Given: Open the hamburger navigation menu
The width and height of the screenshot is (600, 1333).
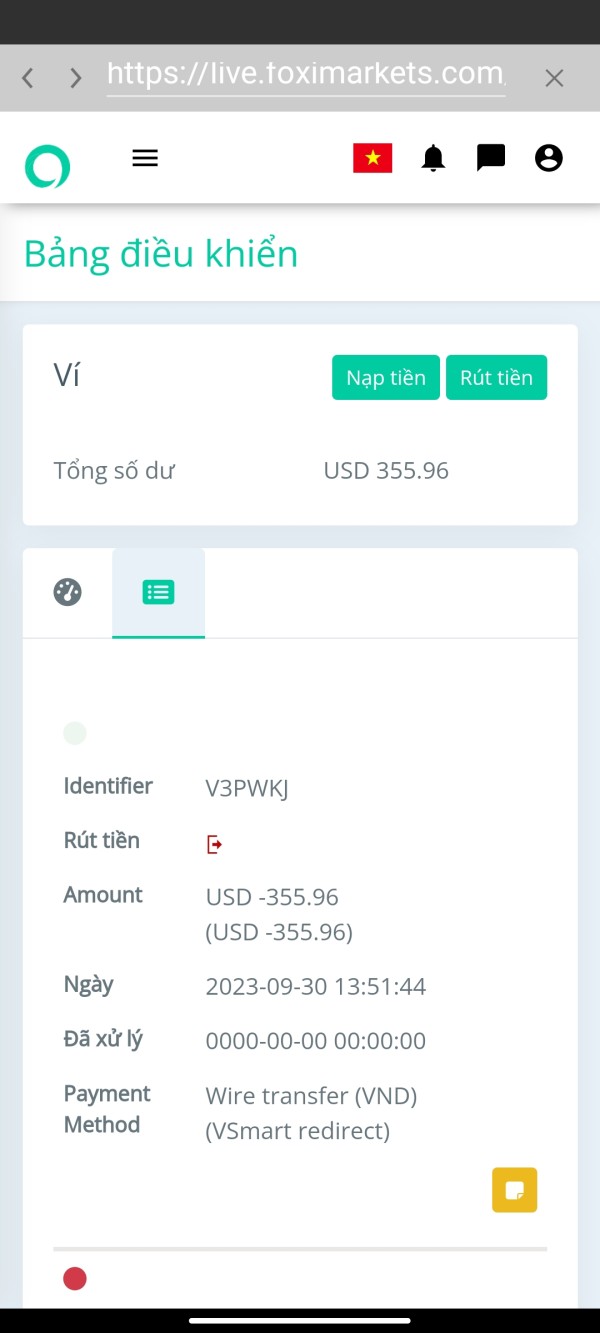Looking at the screenshot, I should pyautogui.click(x=145, y=158).
